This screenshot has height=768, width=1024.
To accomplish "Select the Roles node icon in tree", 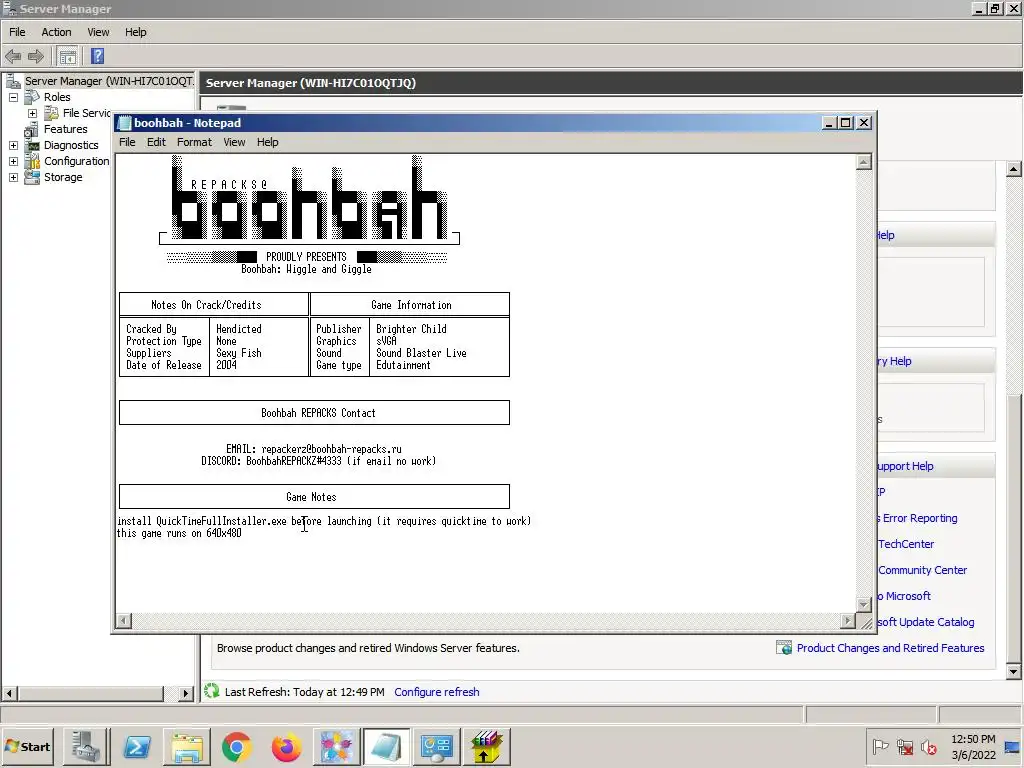I will coord(32,97).
